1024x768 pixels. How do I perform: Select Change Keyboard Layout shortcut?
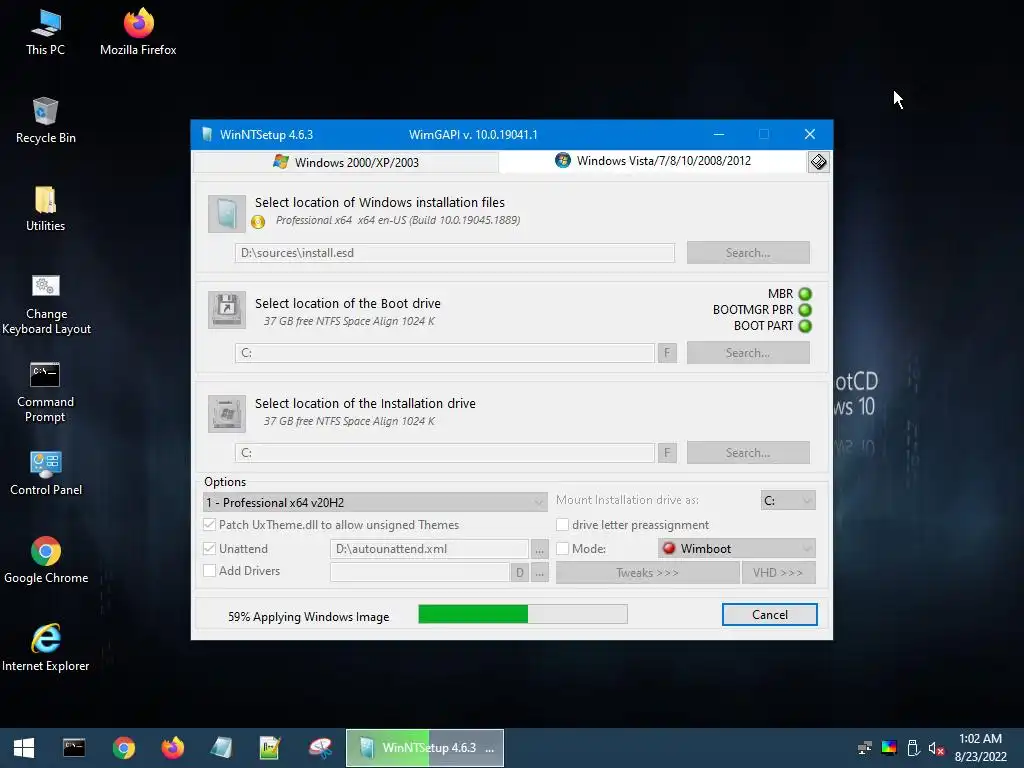point(46,304)
